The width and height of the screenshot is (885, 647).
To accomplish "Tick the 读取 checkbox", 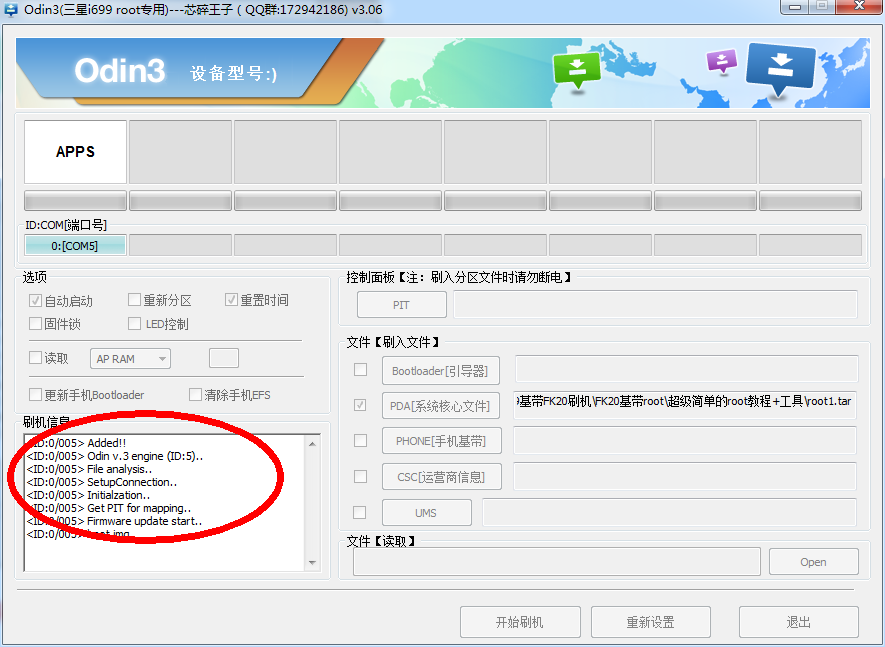I will [36, 357].
